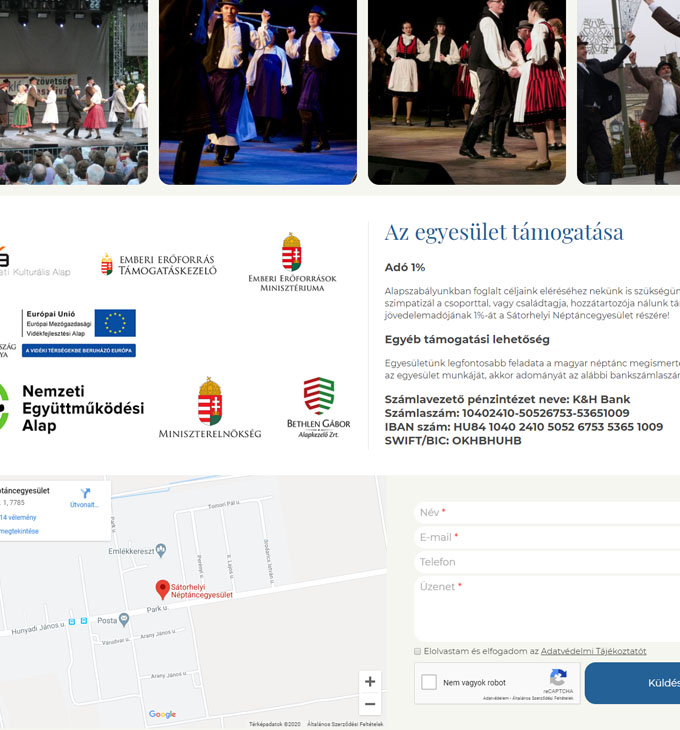
Task: Click into the Üzenet message textarea
Action: [547, 609]
